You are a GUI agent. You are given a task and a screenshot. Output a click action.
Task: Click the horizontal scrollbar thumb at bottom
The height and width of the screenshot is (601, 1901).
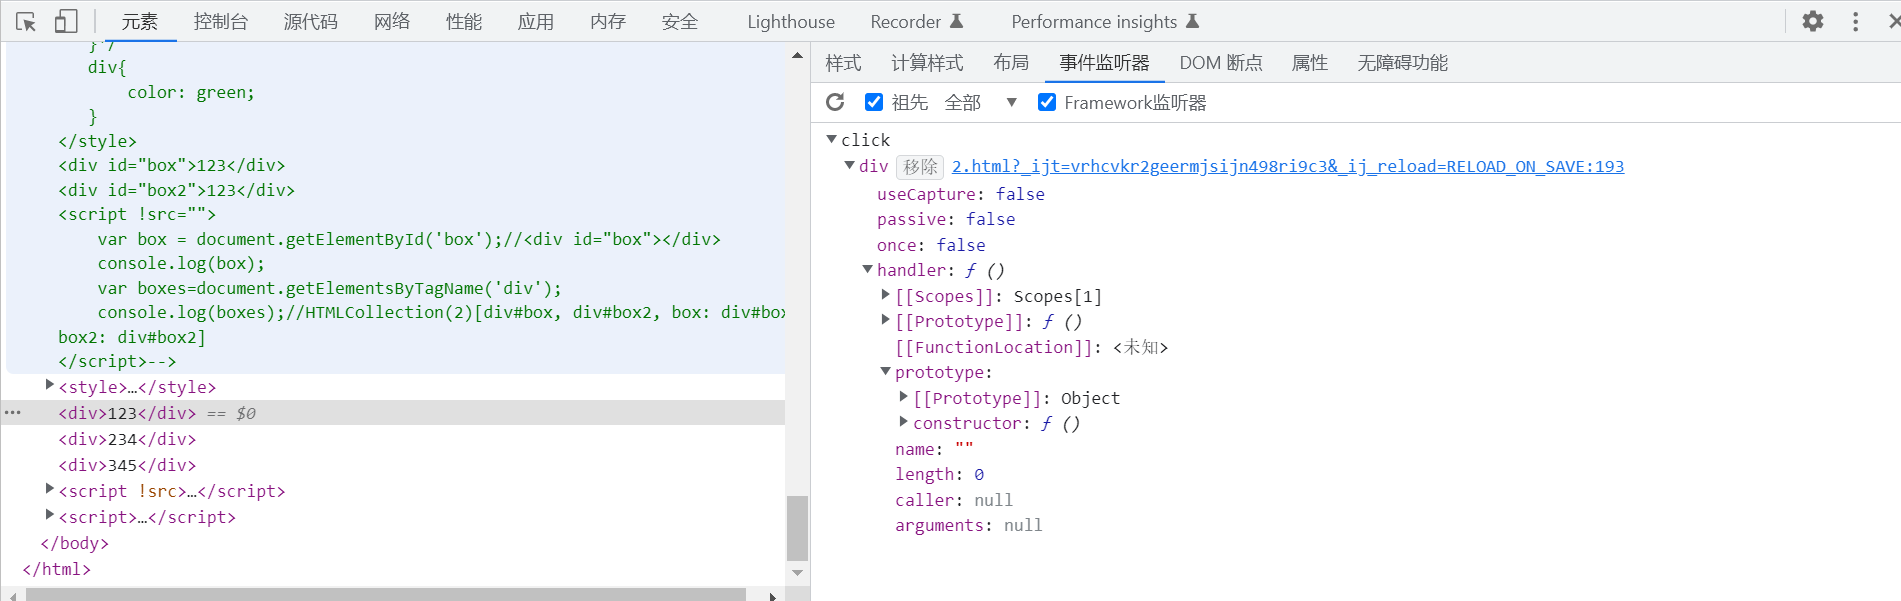click(386, 594)
